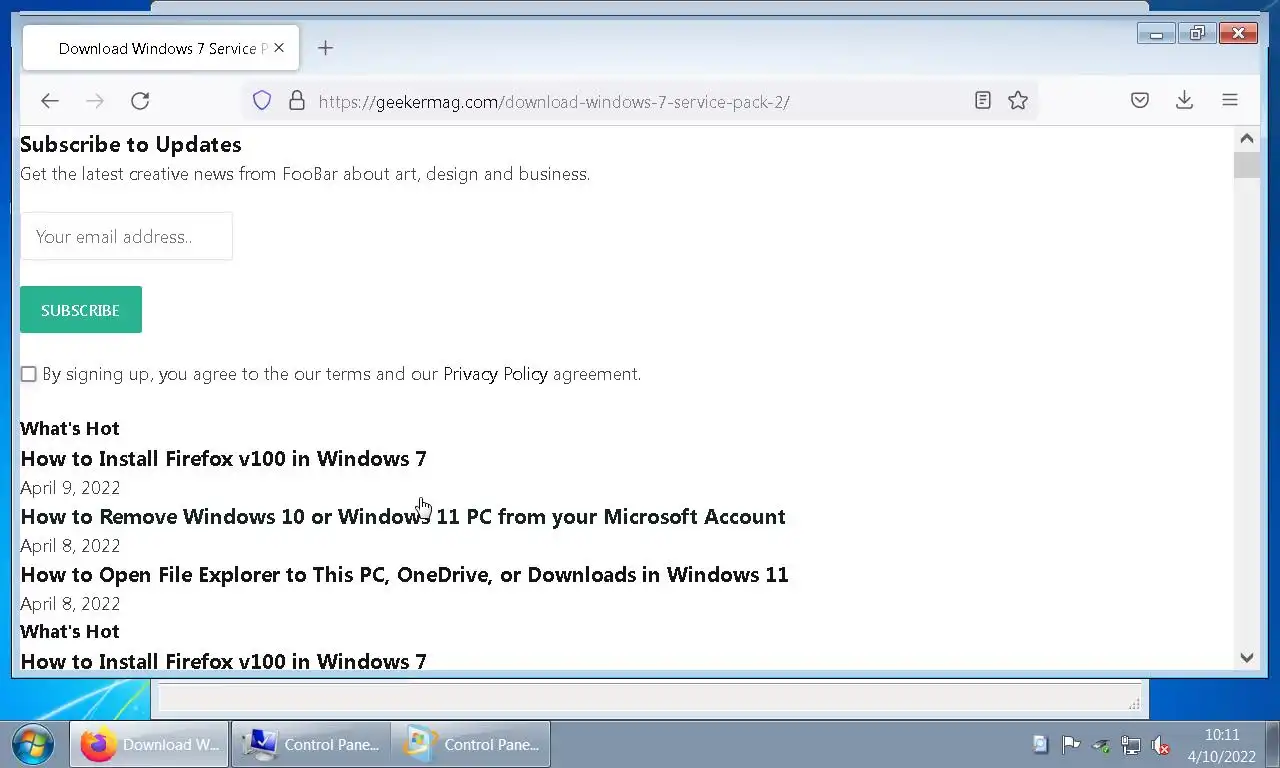This screenshot has height=768, width=1280.
Task: Go back to the previous page
Action: point(50,101)
